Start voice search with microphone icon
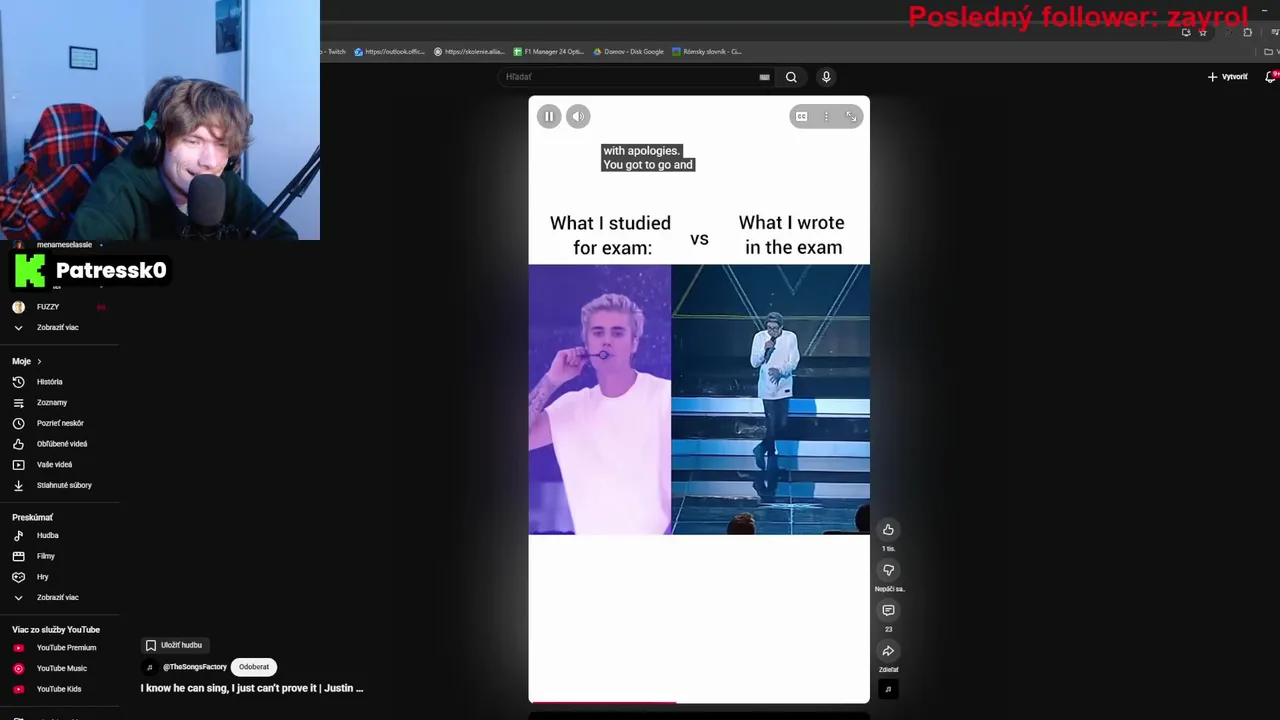This screenshot has width=1280, height=720. pyautogui.click(x=826, y=77)
